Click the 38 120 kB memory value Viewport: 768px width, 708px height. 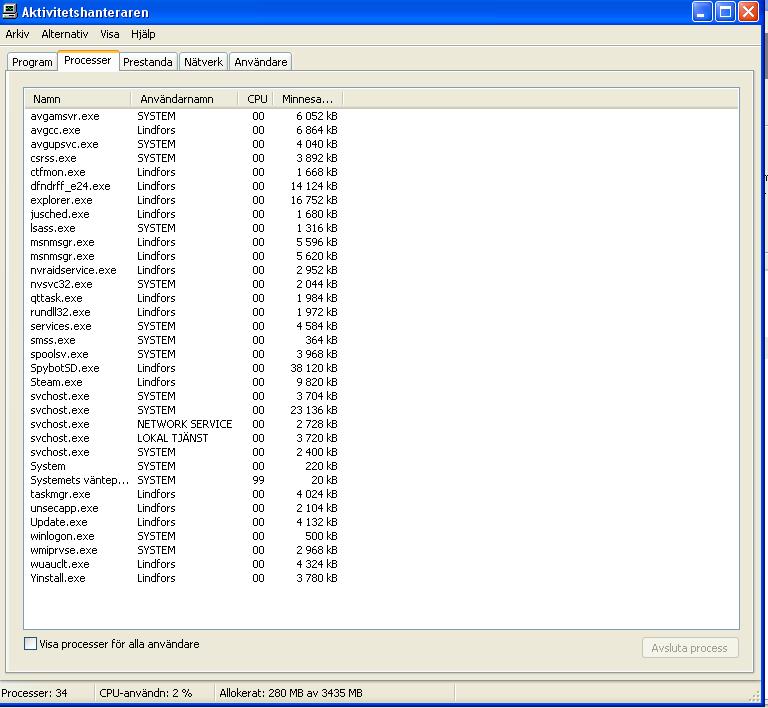coord(314,368)
